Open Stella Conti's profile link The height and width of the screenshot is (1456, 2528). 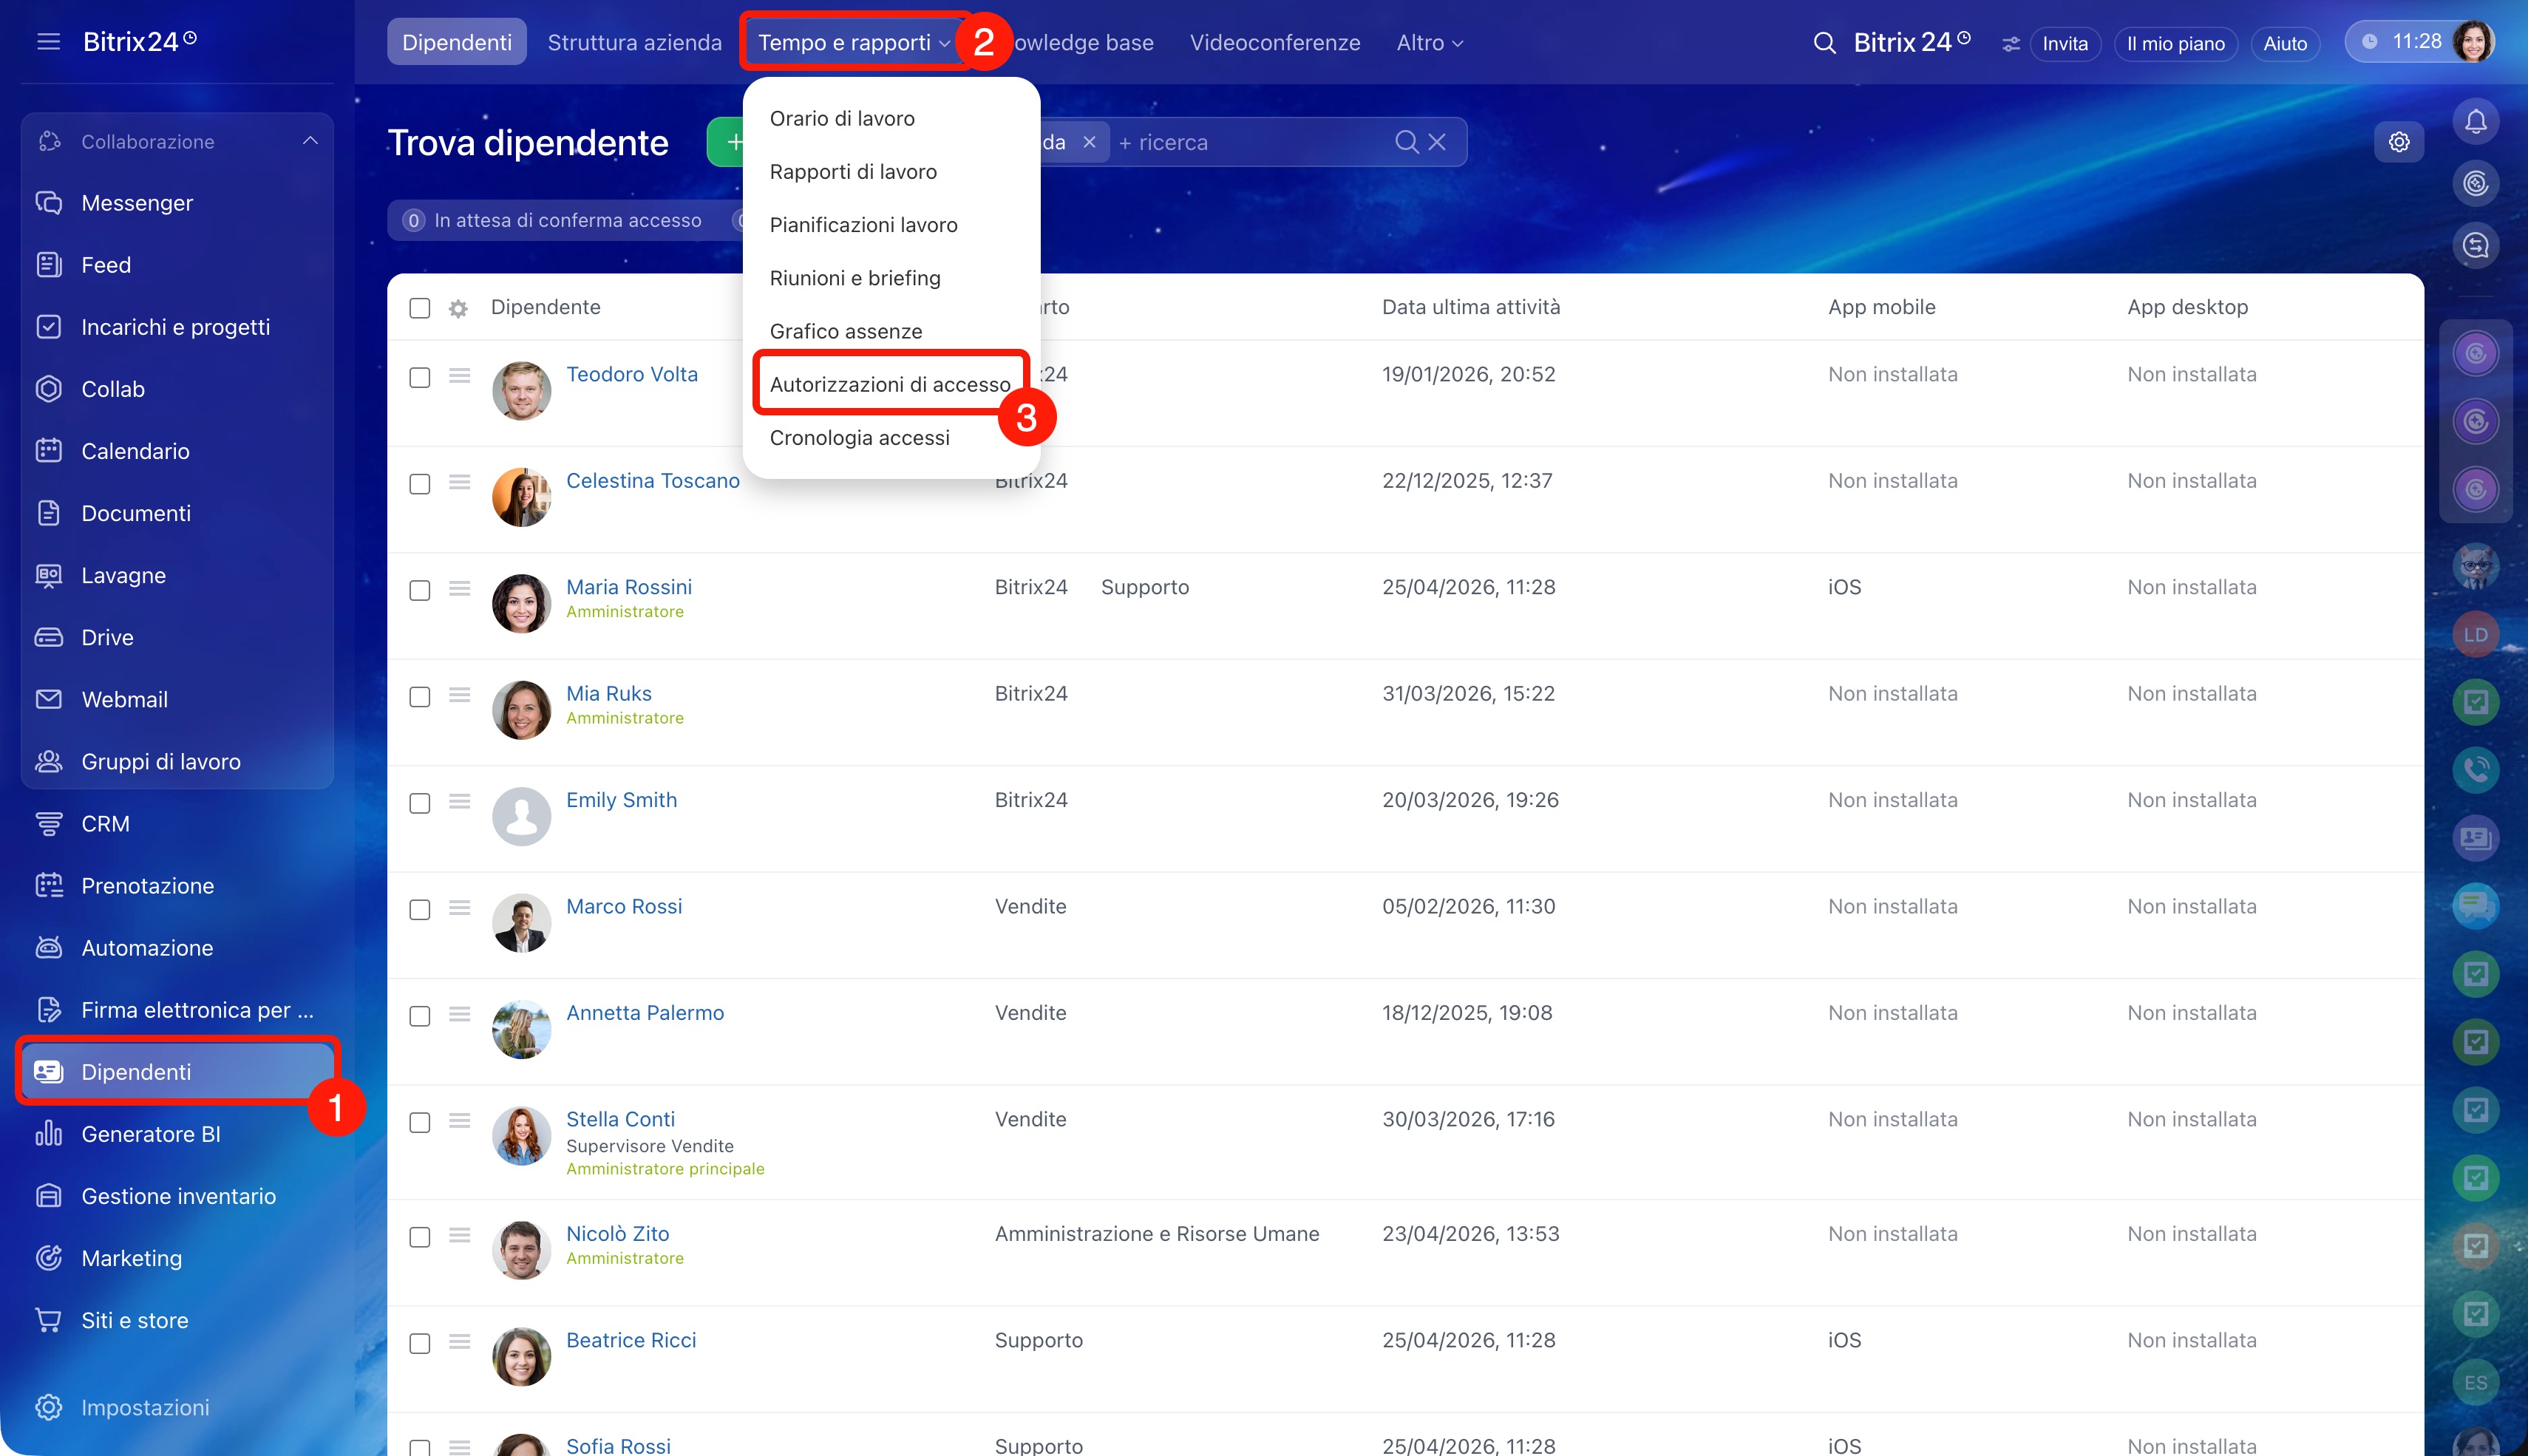(x=620, y=1119)
